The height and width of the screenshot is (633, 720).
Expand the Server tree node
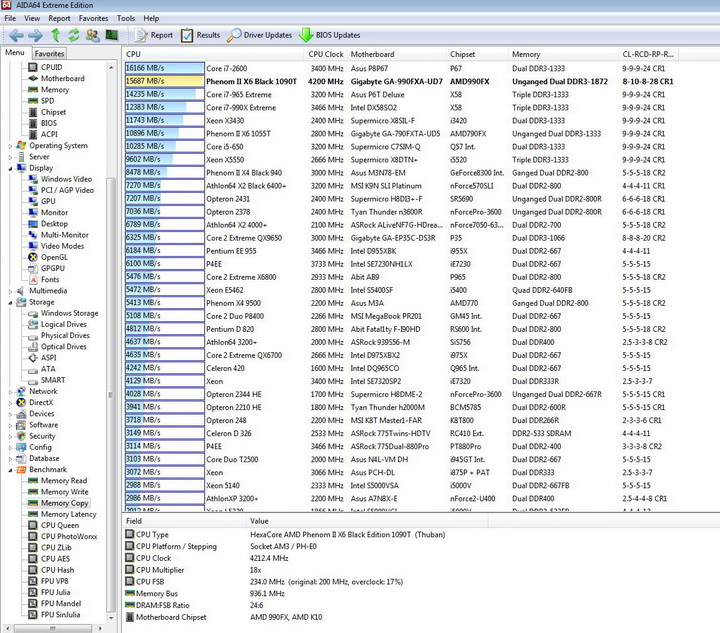click(11, 157)
